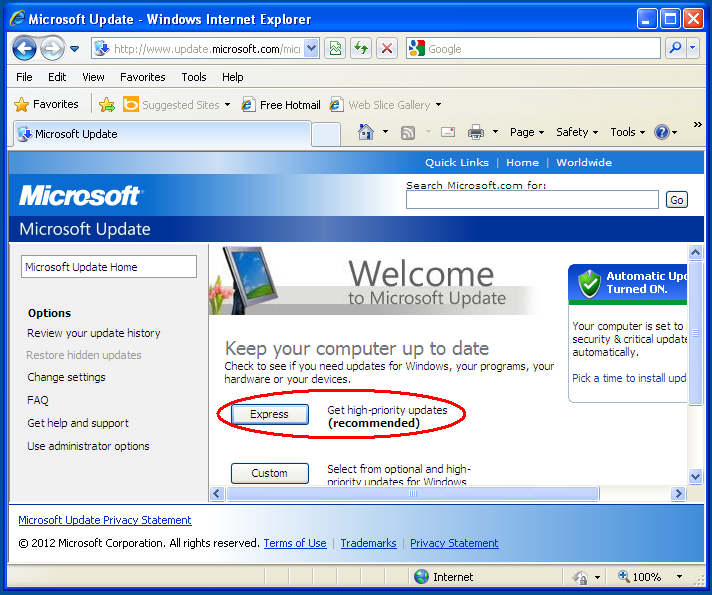This screenshot has width=712, height=595.
Task: Click Change settings option
Action: tap(66, 377)
